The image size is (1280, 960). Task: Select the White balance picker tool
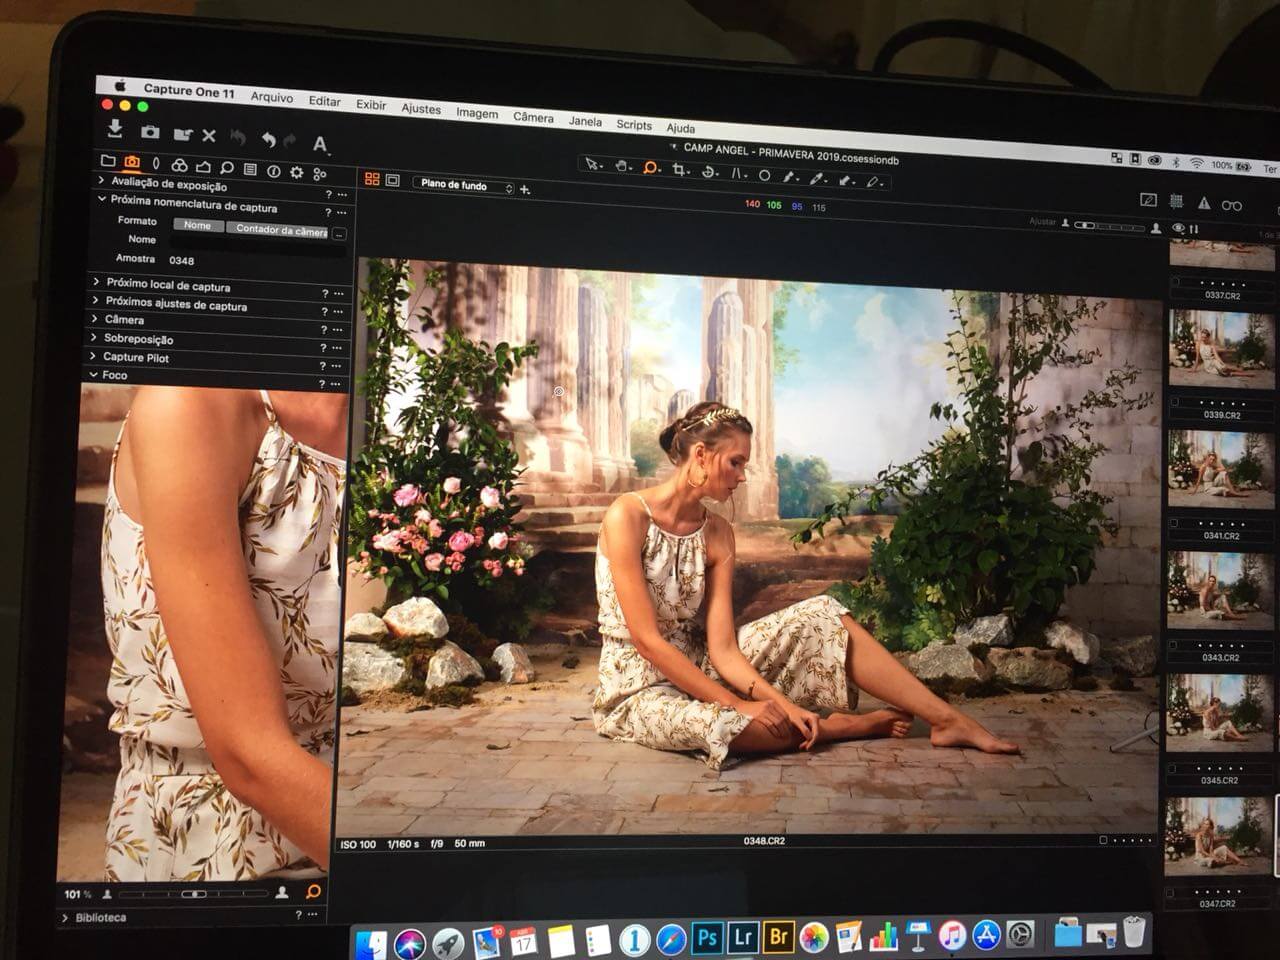819,179
